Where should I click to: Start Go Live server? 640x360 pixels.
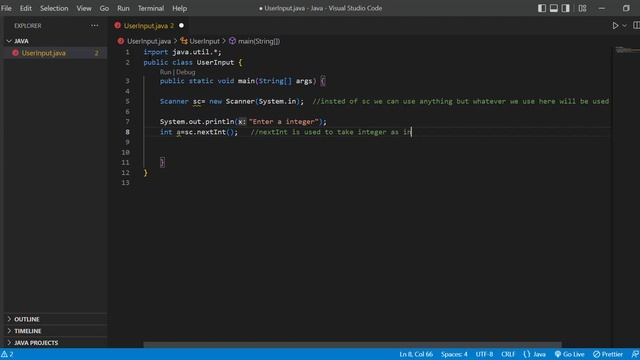[x=569, y=354]
